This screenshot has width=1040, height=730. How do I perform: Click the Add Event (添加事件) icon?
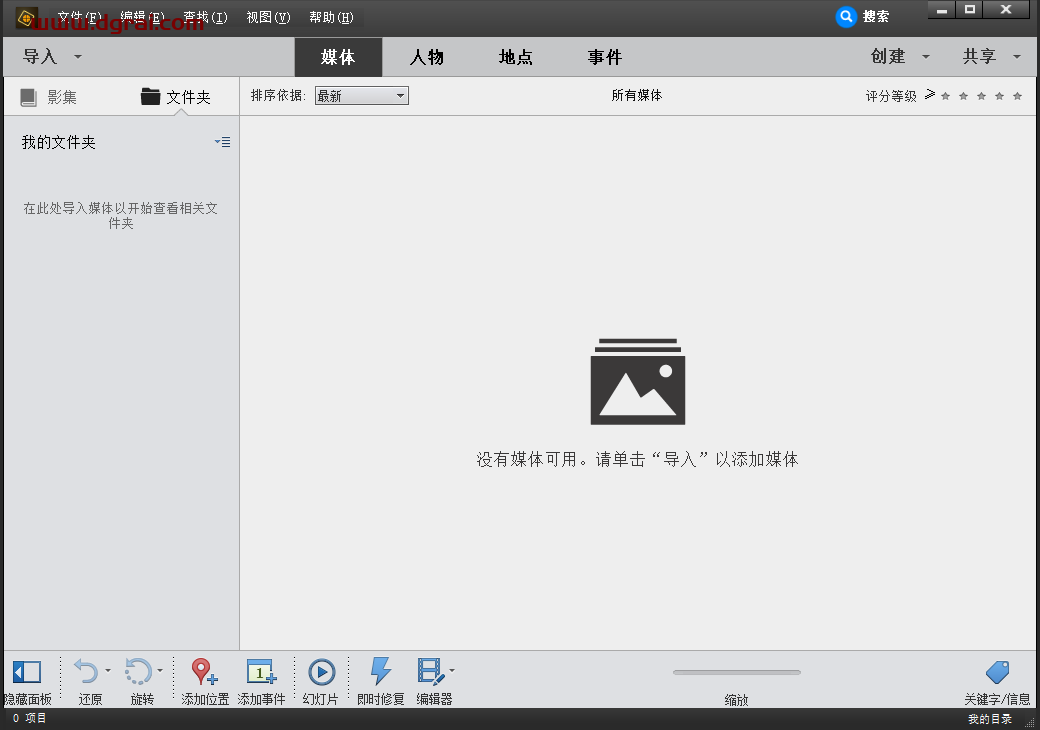point(261,672)
